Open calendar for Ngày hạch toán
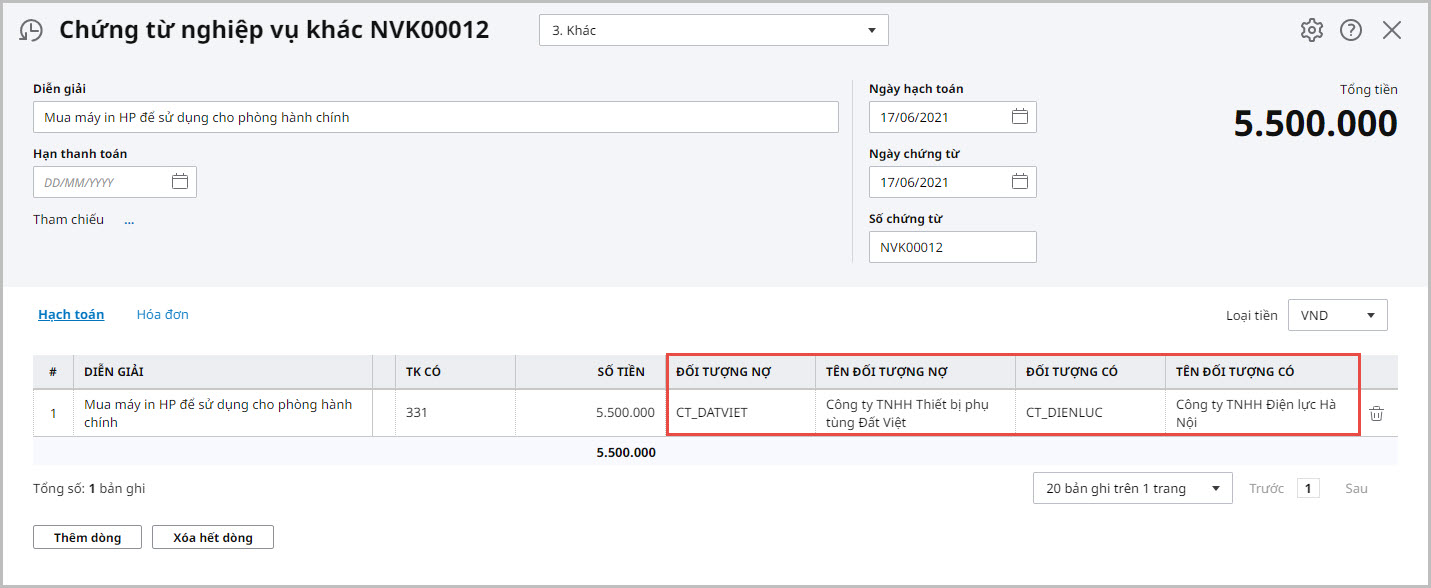This screenshot has height=588, width=1431. 1019,117
